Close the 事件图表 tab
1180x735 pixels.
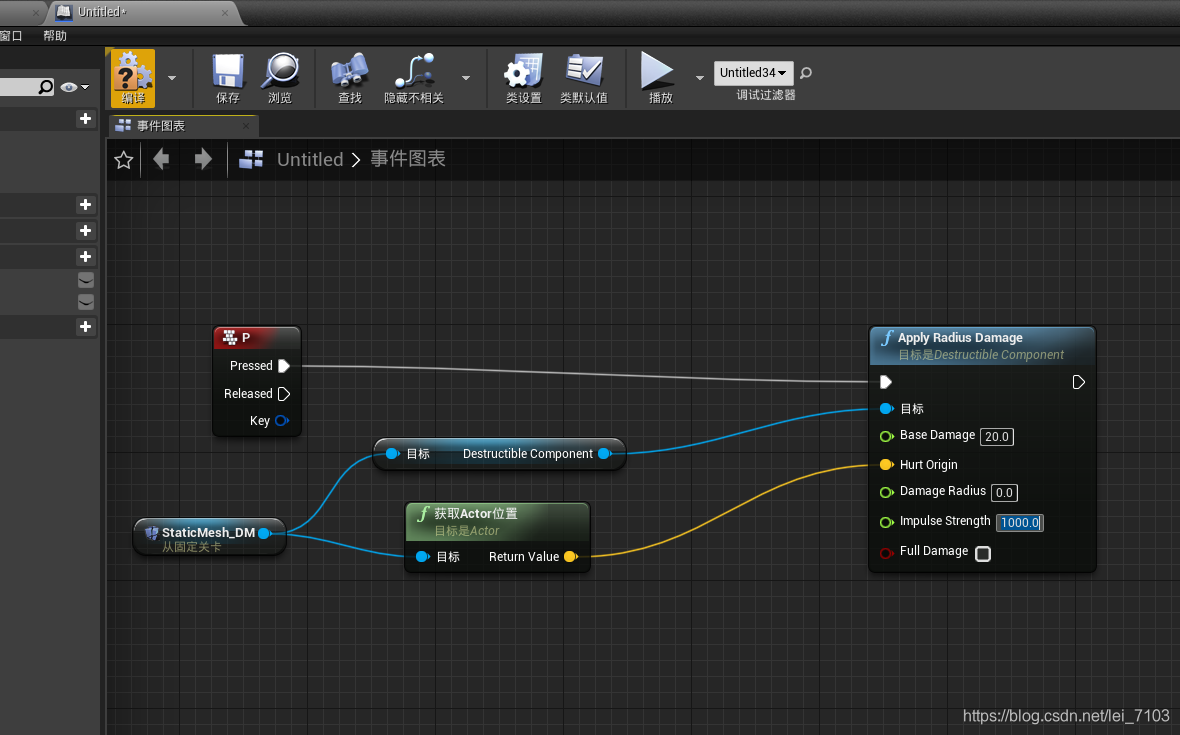tap(246, 126)
